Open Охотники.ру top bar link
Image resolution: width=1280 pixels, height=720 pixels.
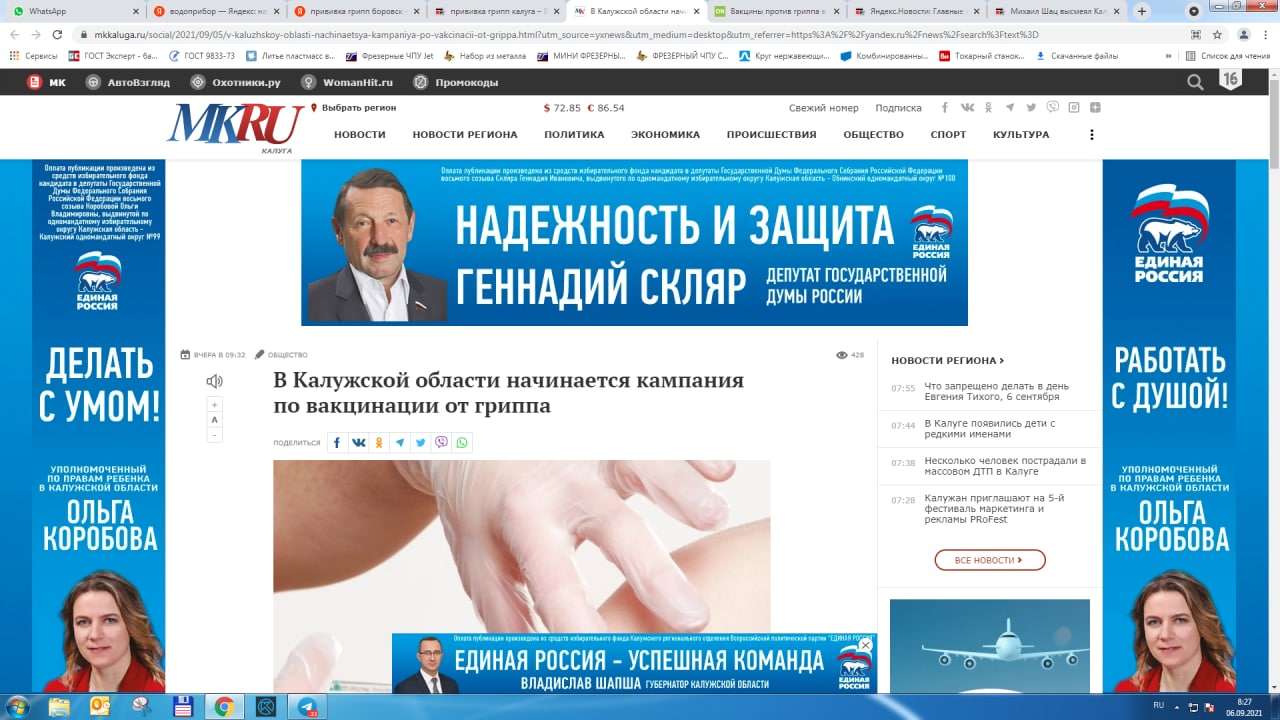(235, 82)
